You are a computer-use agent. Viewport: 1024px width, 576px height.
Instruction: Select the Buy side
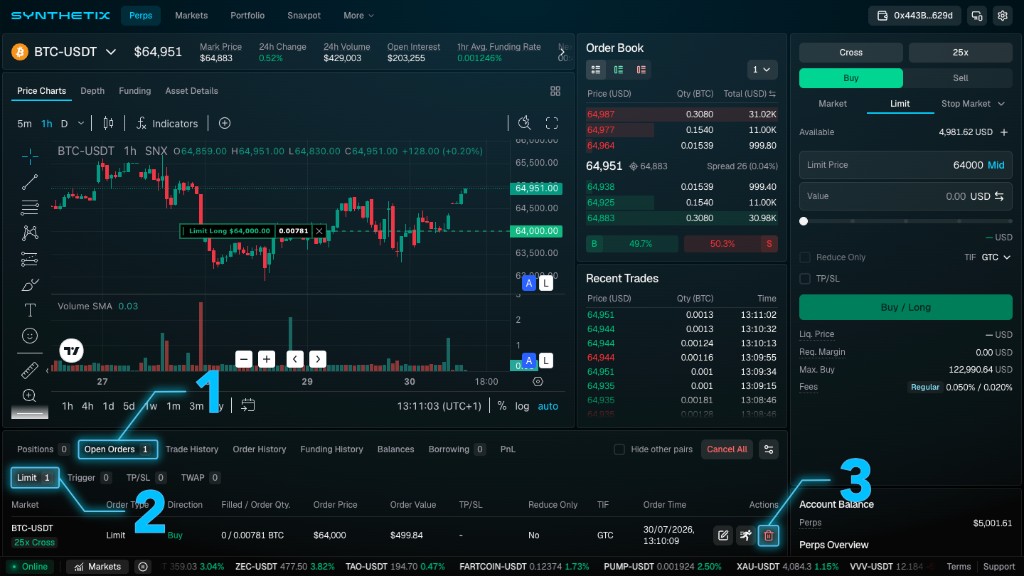click(851, 78)
